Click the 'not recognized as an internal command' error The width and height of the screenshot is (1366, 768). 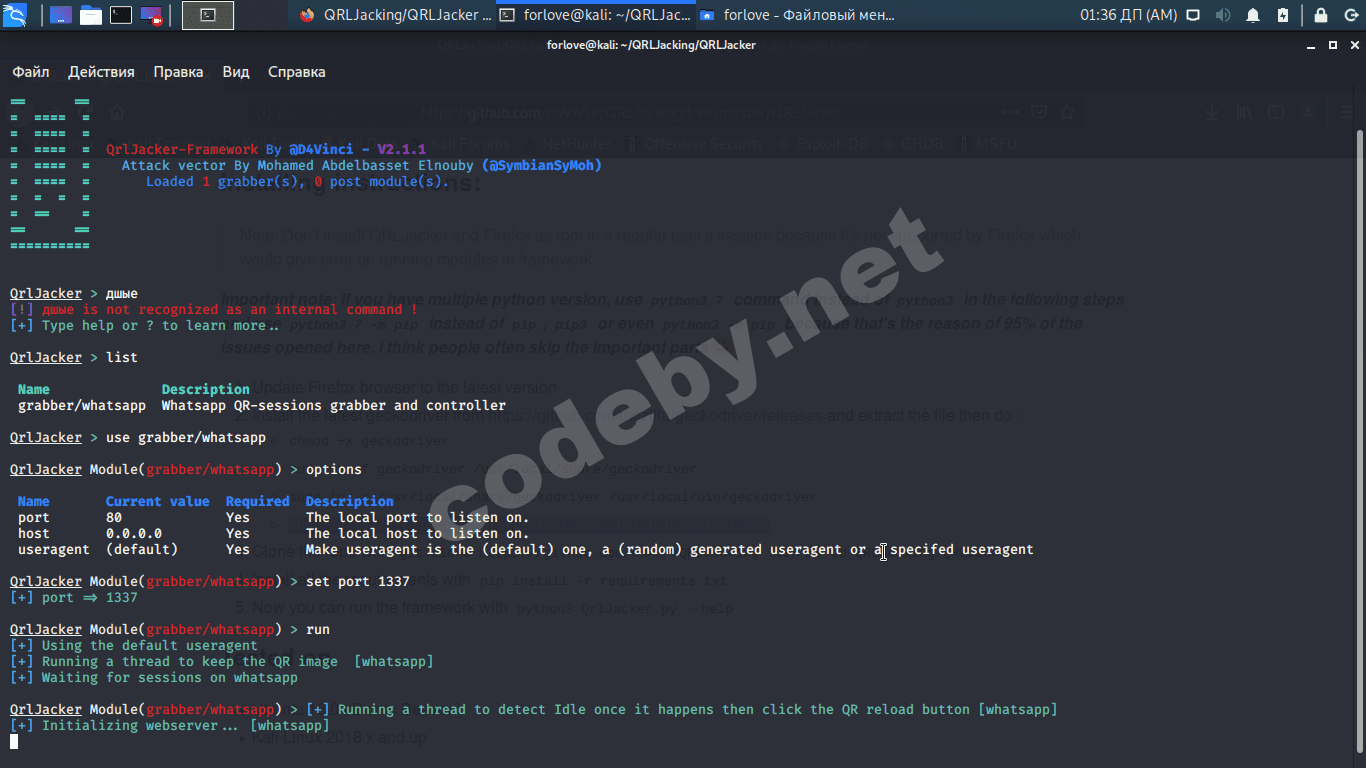pos(214,309)
